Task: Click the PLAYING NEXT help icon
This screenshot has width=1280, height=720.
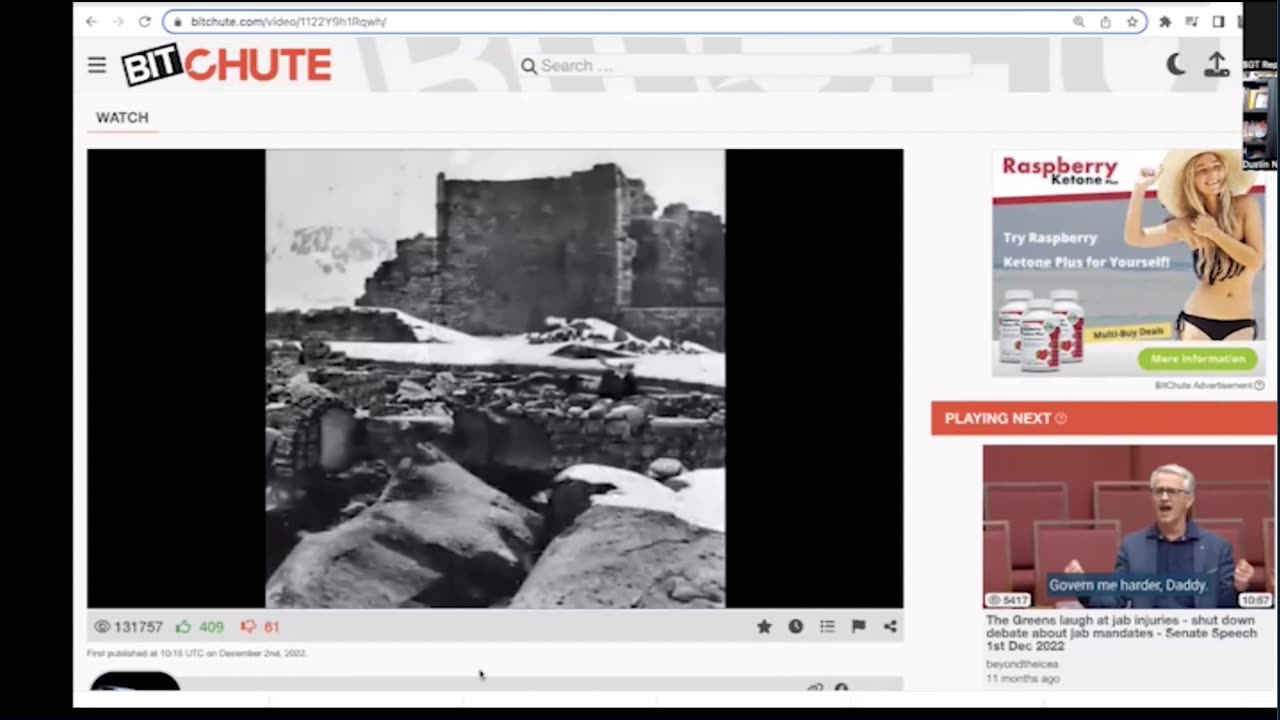Action: coord(1061,418)
